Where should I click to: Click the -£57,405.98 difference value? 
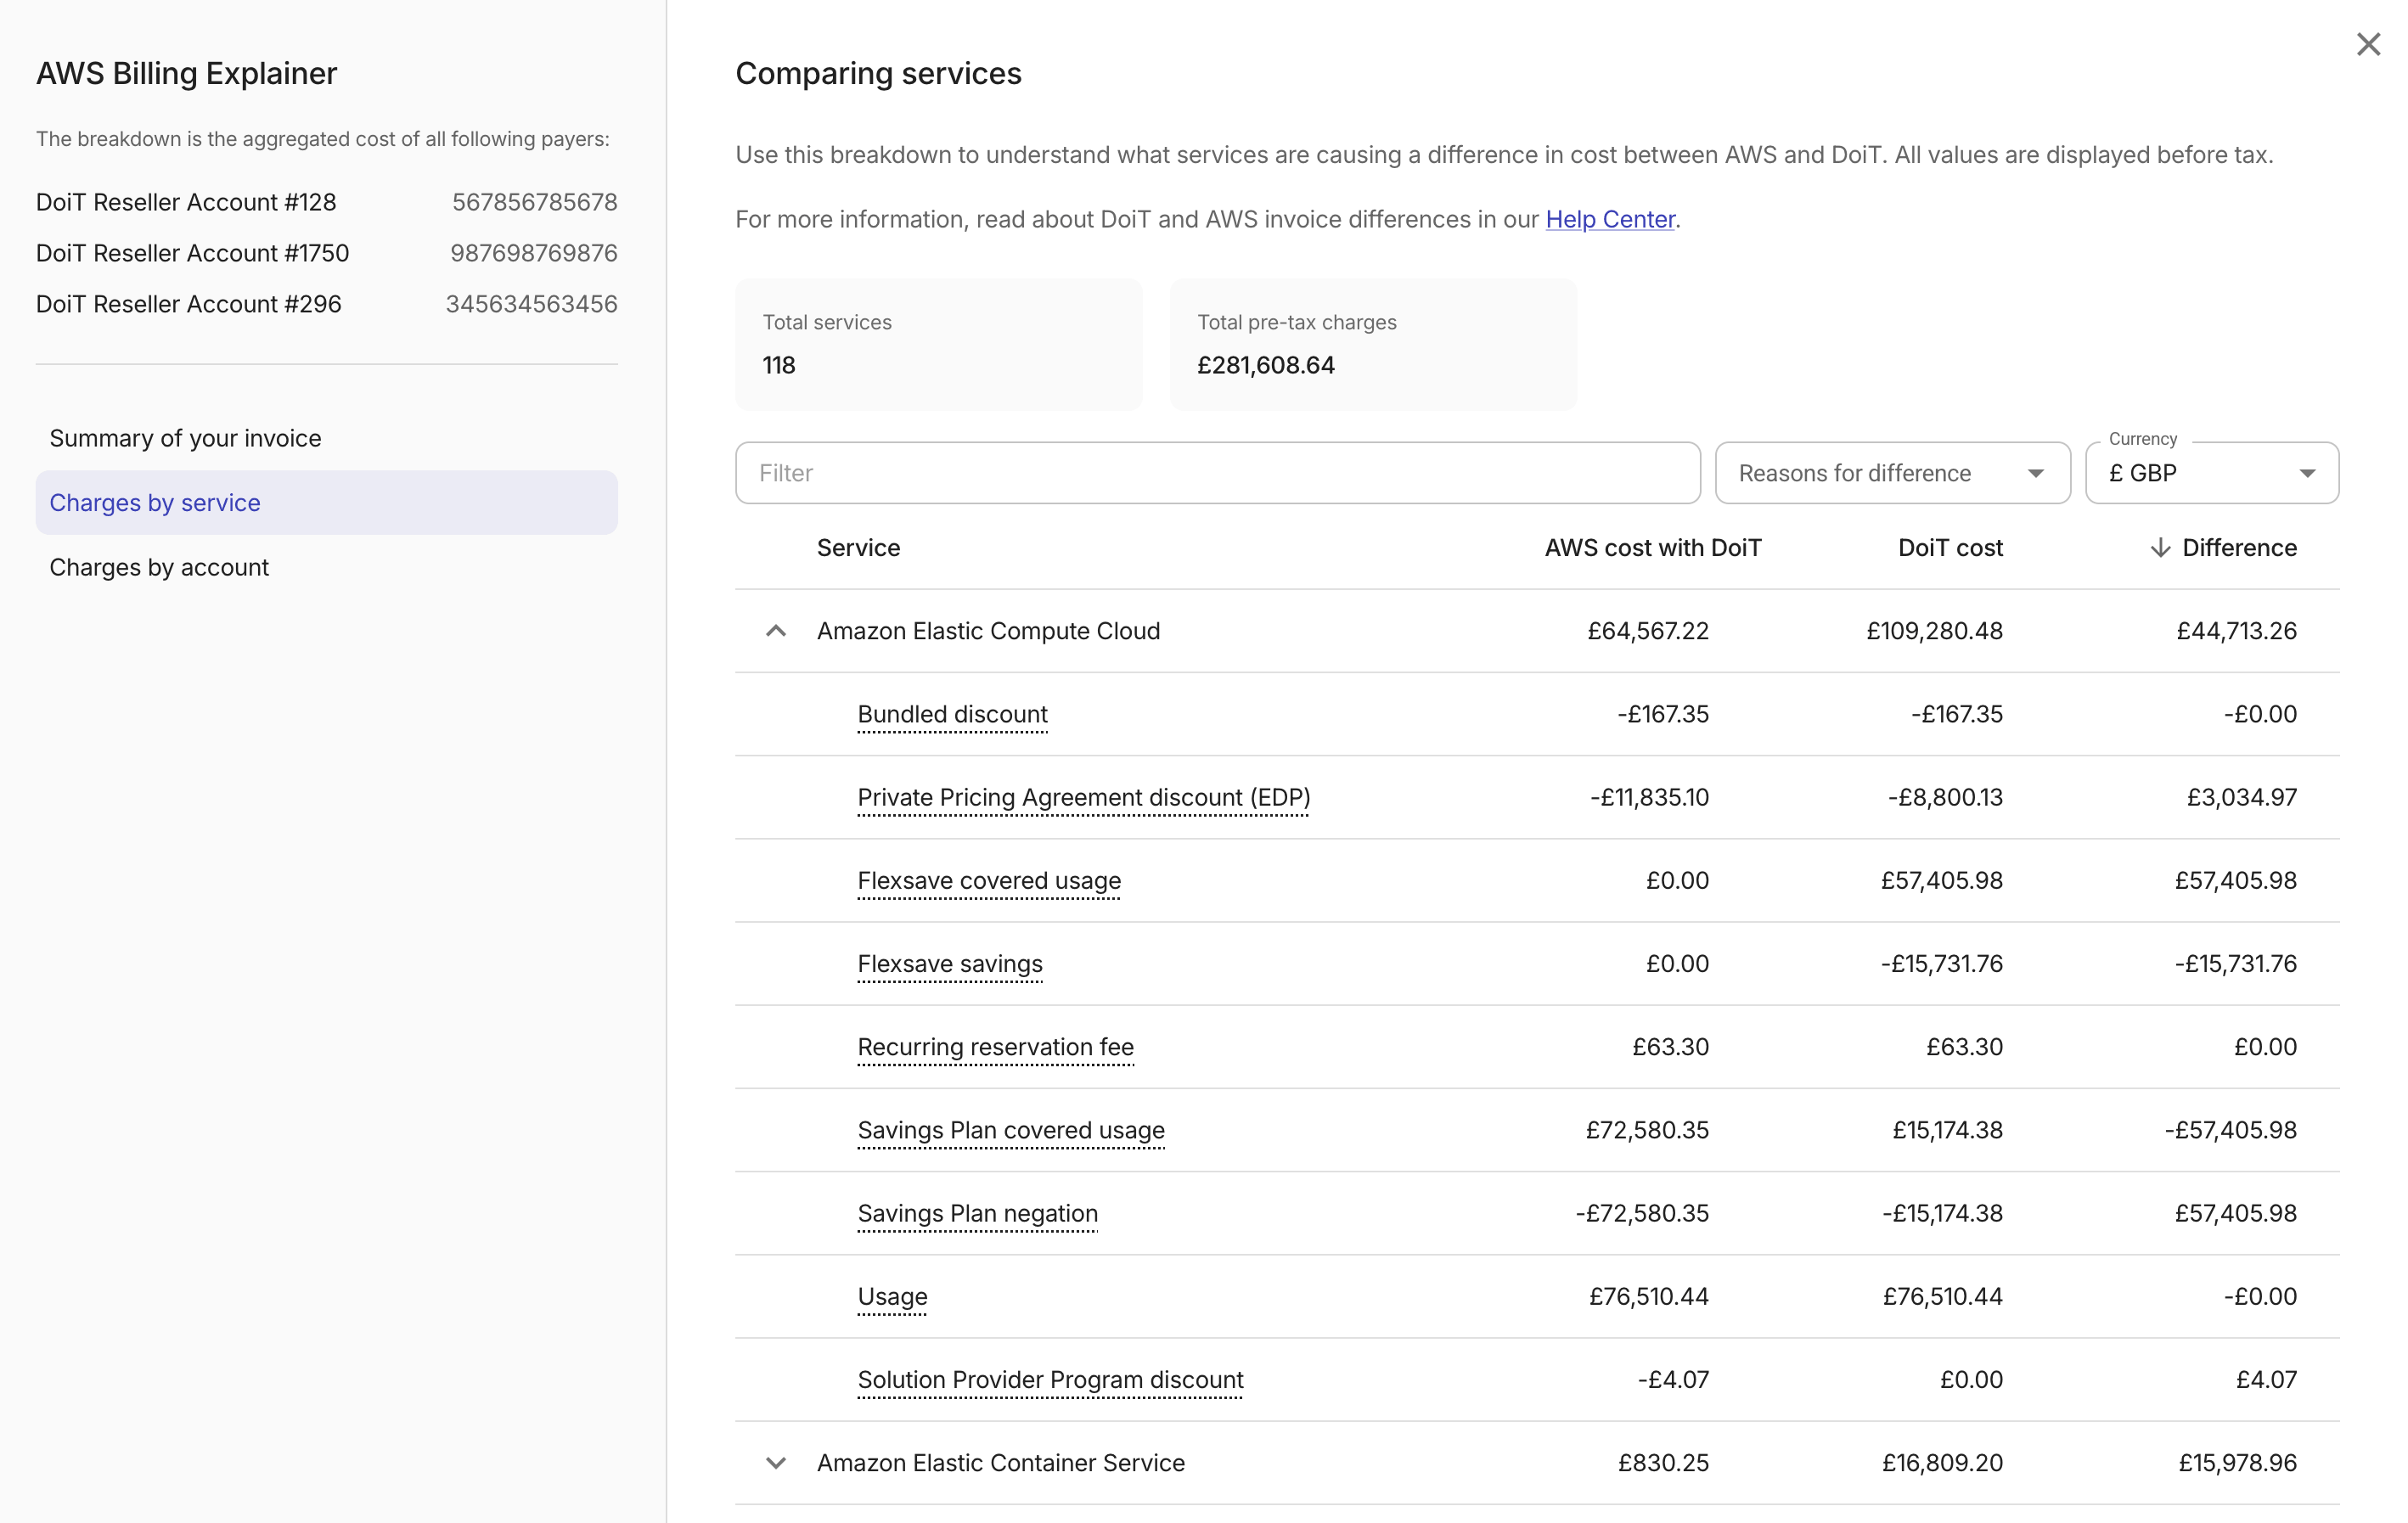[x=2230, y=1130]
